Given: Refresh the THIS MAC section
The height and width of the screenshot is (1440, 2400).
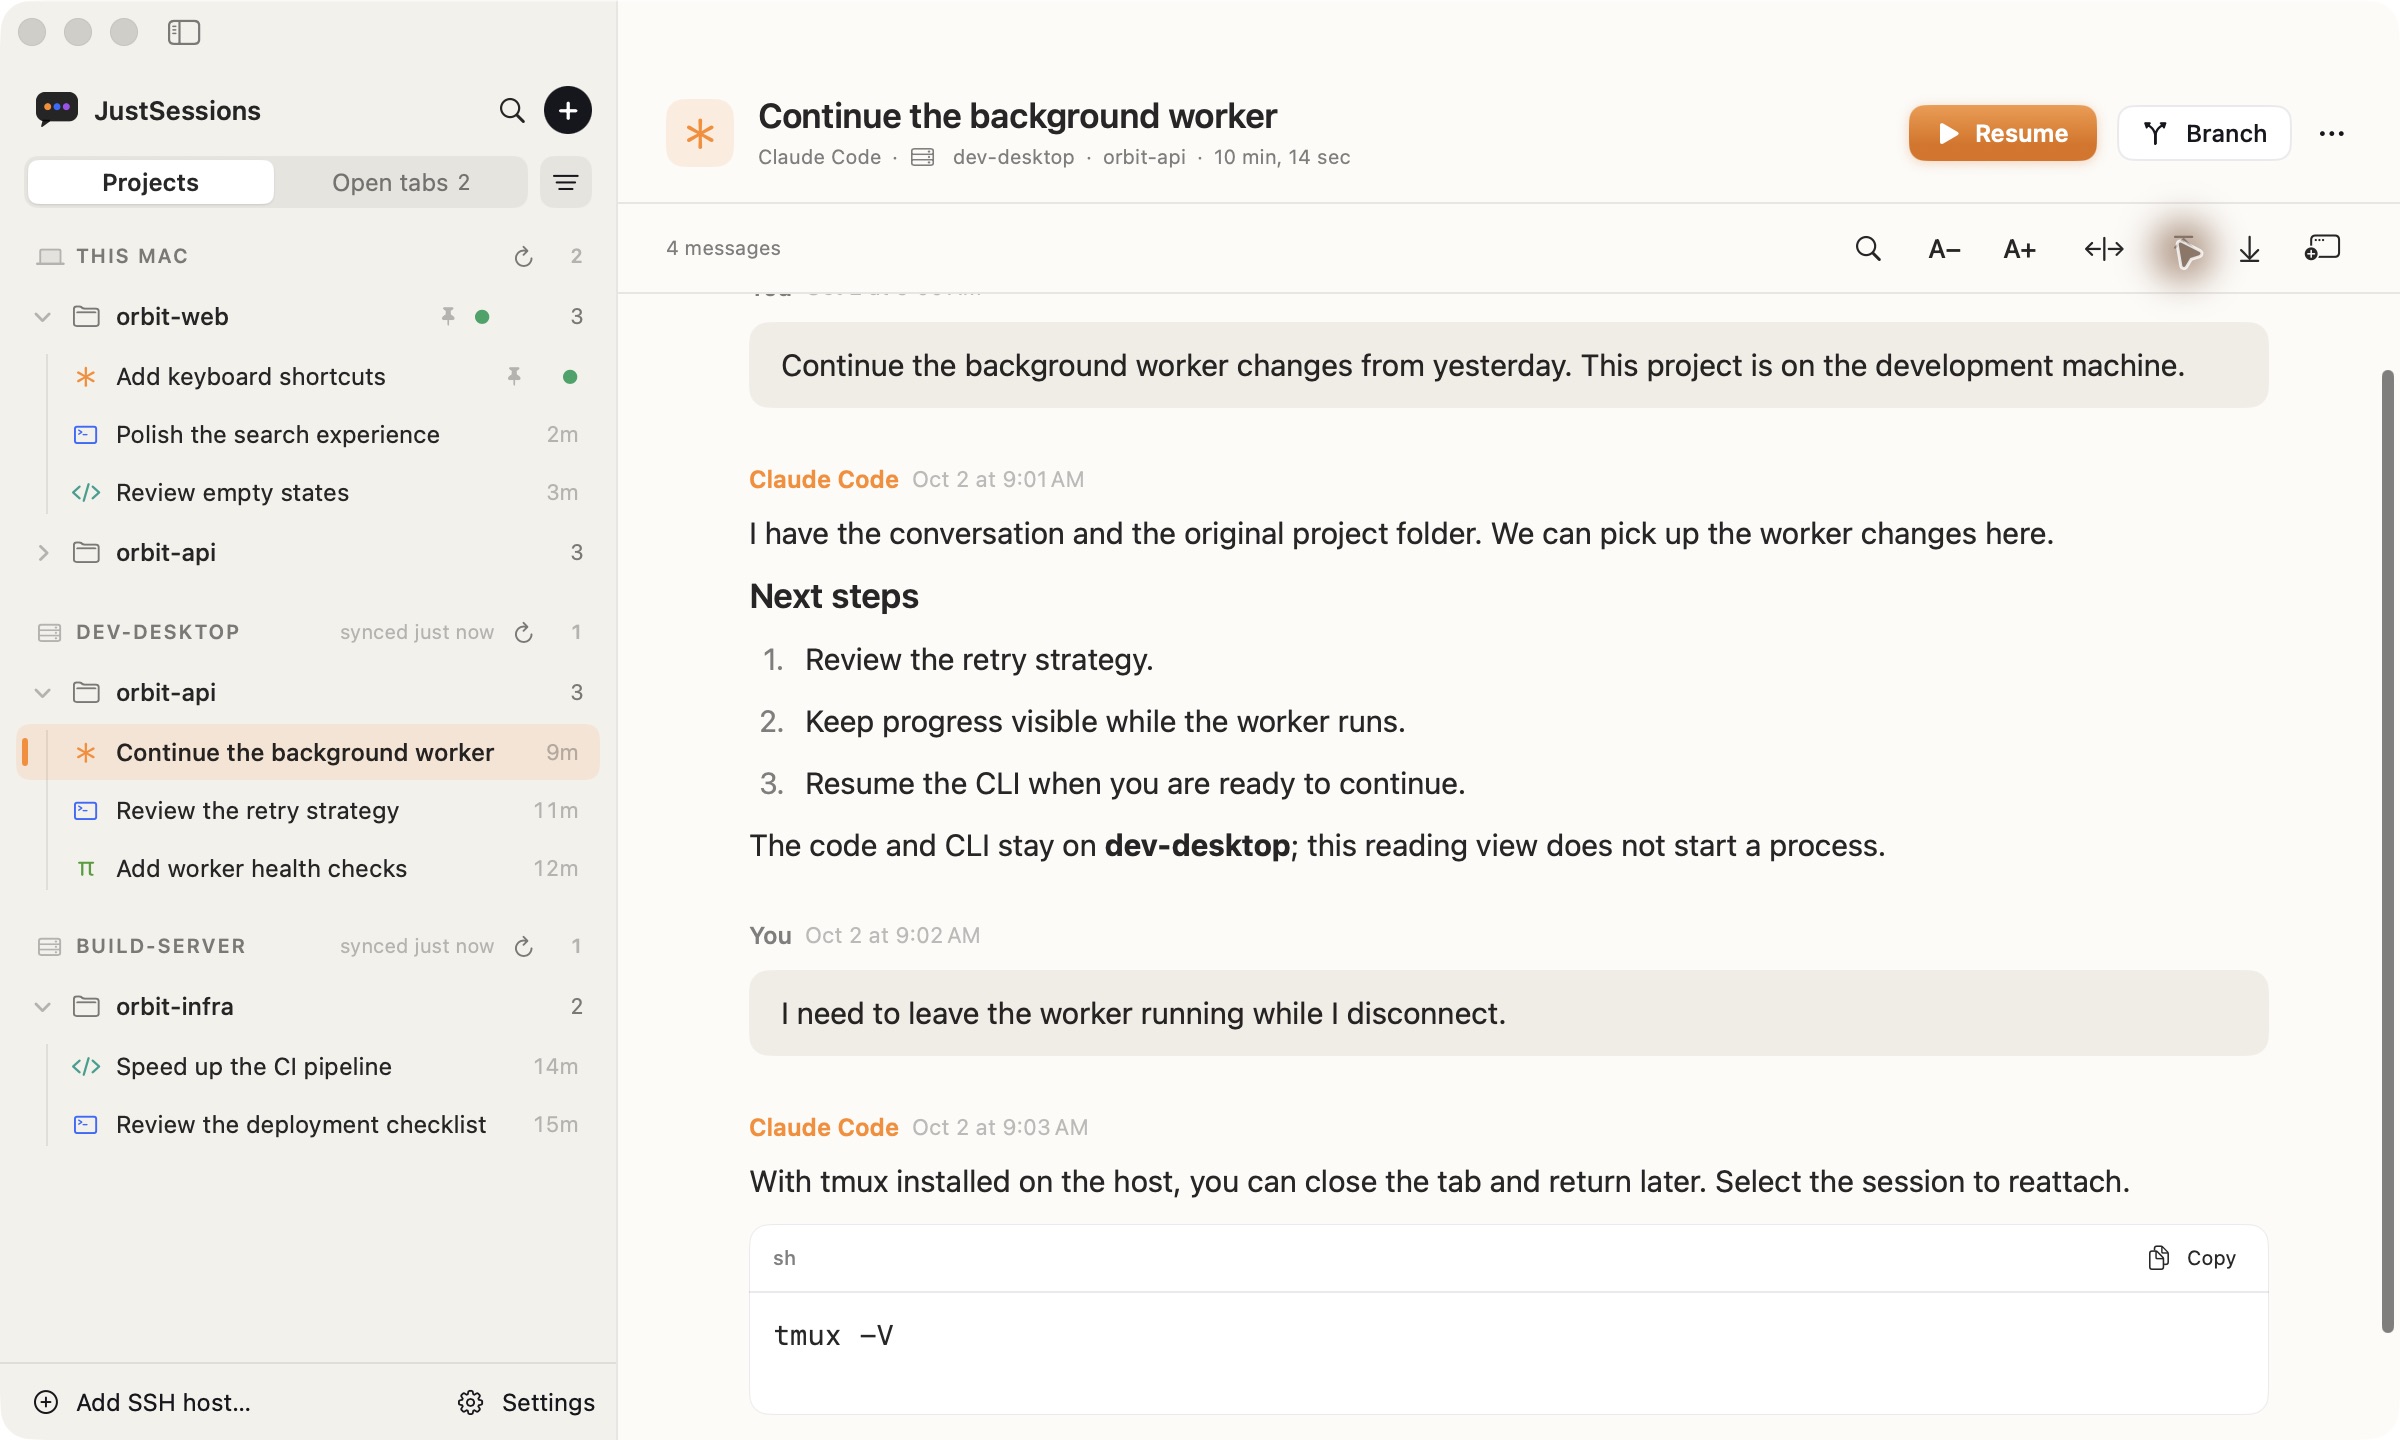Looking at the screenshot, I should coord(523,257).
